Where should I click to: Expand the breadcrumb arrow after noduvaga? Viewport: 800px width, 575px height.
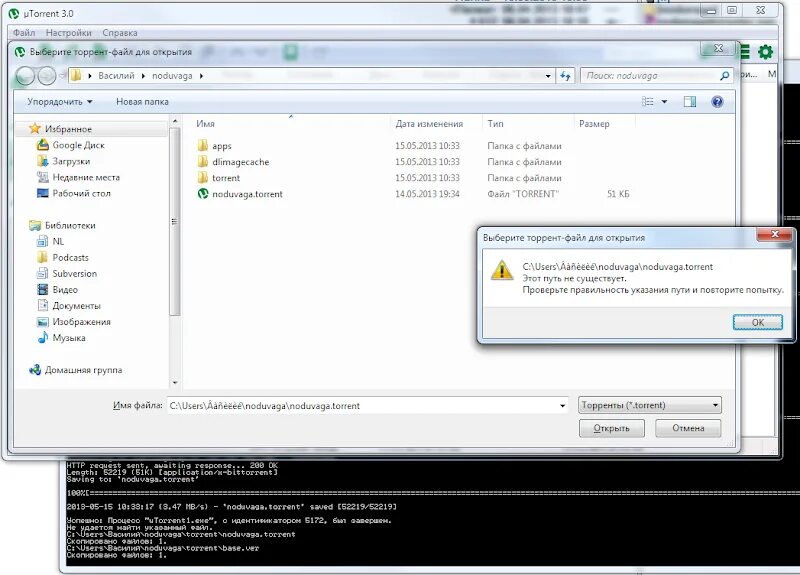pos(202,76)
